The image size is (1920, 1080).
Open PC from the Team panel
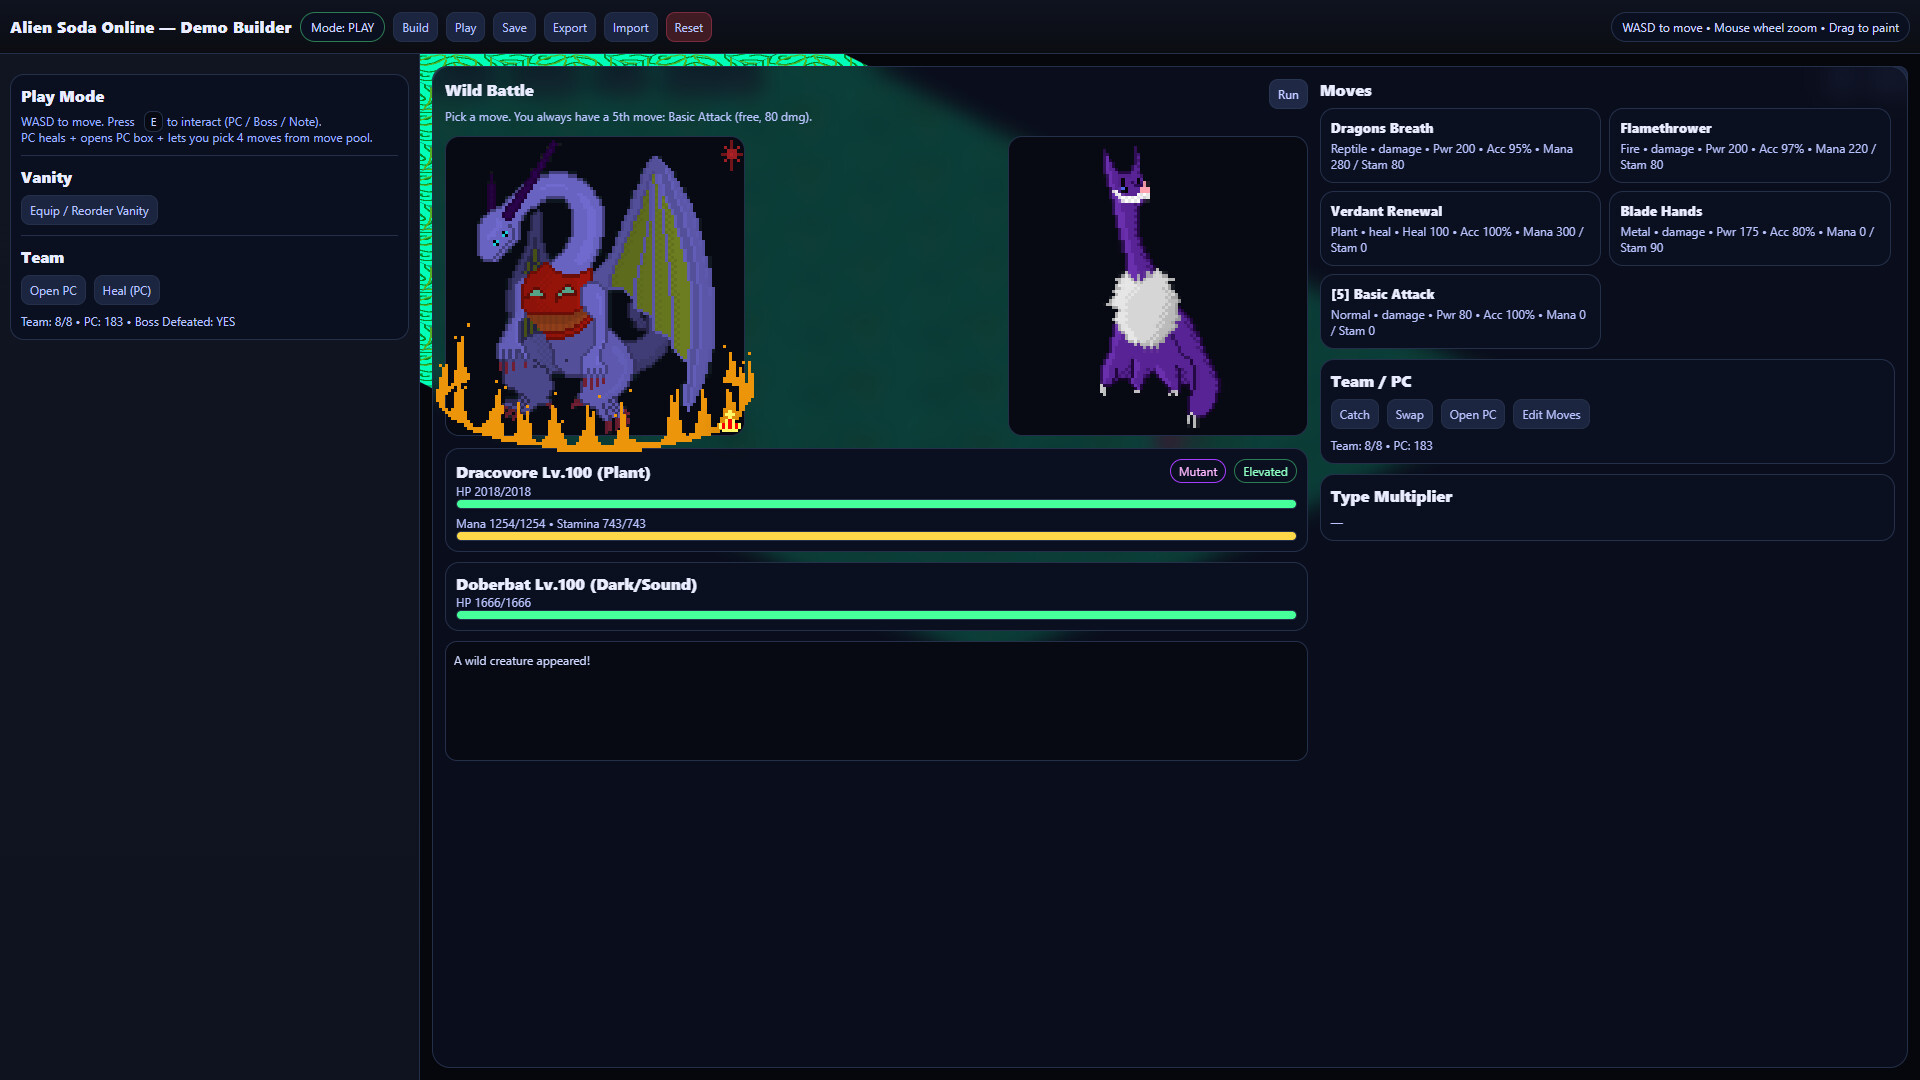(53, 290)
